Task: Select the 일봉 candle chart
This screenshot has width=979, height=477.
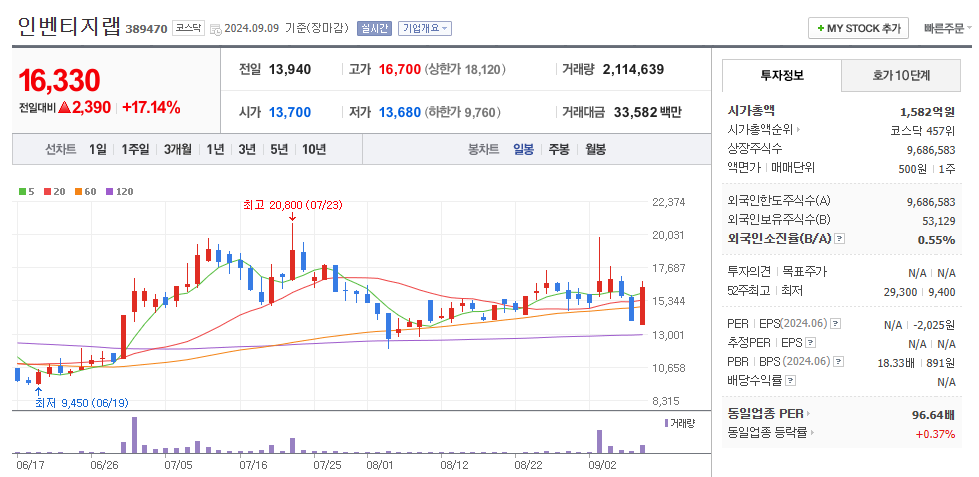Action: coord(523,150)
